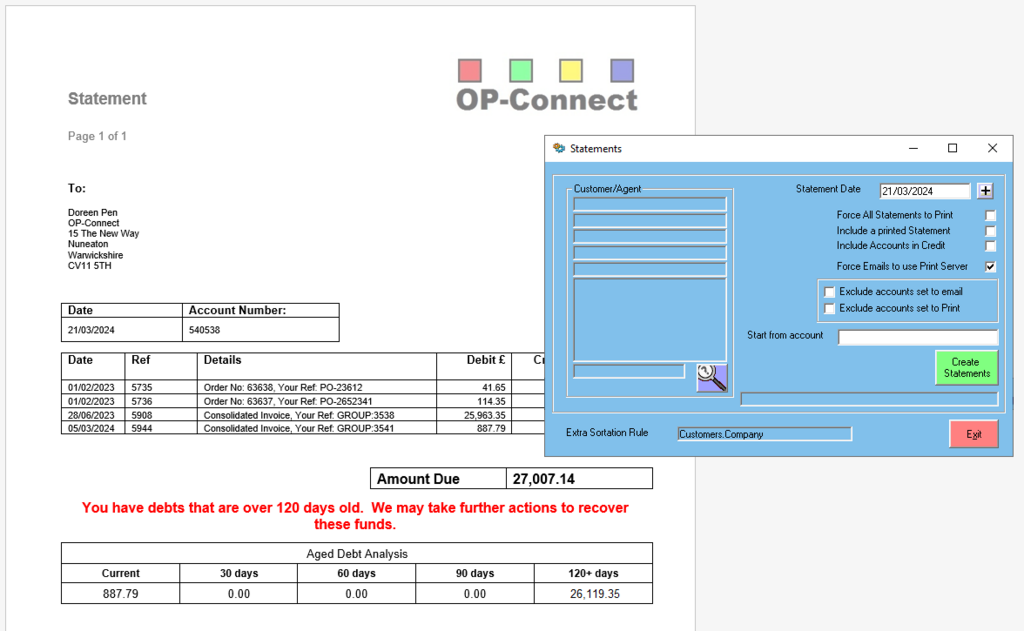
Task: Click the Extra Sortation Rule field
Action: pyautogui.click(x=765, y=434)
